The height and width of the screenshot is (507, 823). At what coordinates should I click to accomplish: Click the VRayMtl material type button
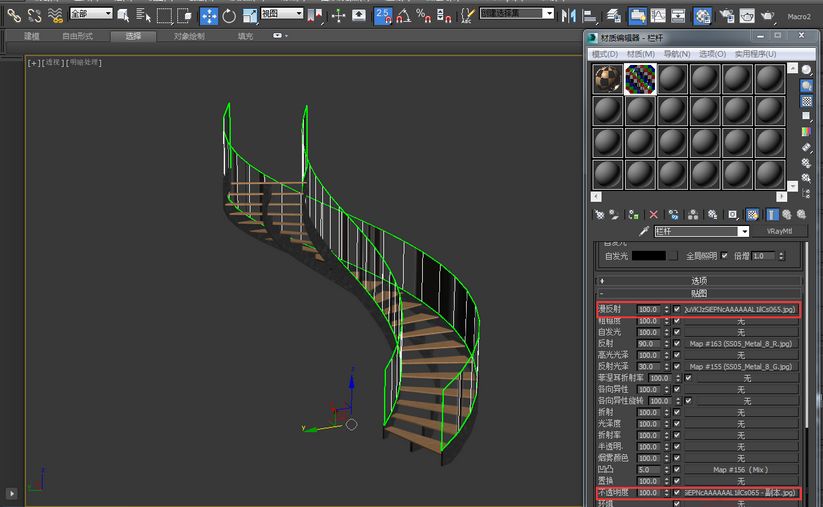point(779,231)
